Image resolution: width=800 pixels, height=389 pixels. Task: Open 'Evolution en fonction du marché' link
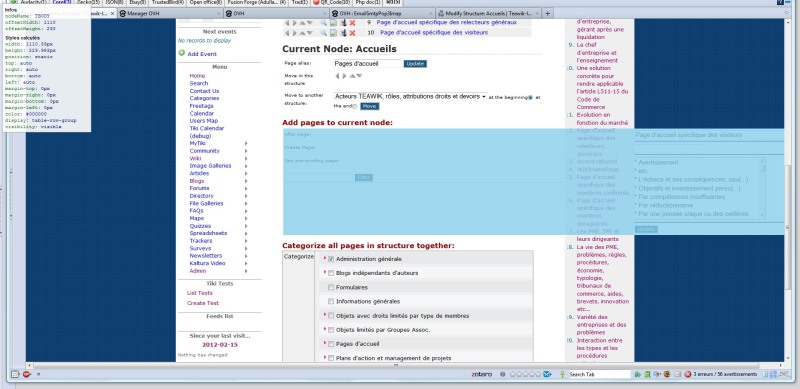602,119
